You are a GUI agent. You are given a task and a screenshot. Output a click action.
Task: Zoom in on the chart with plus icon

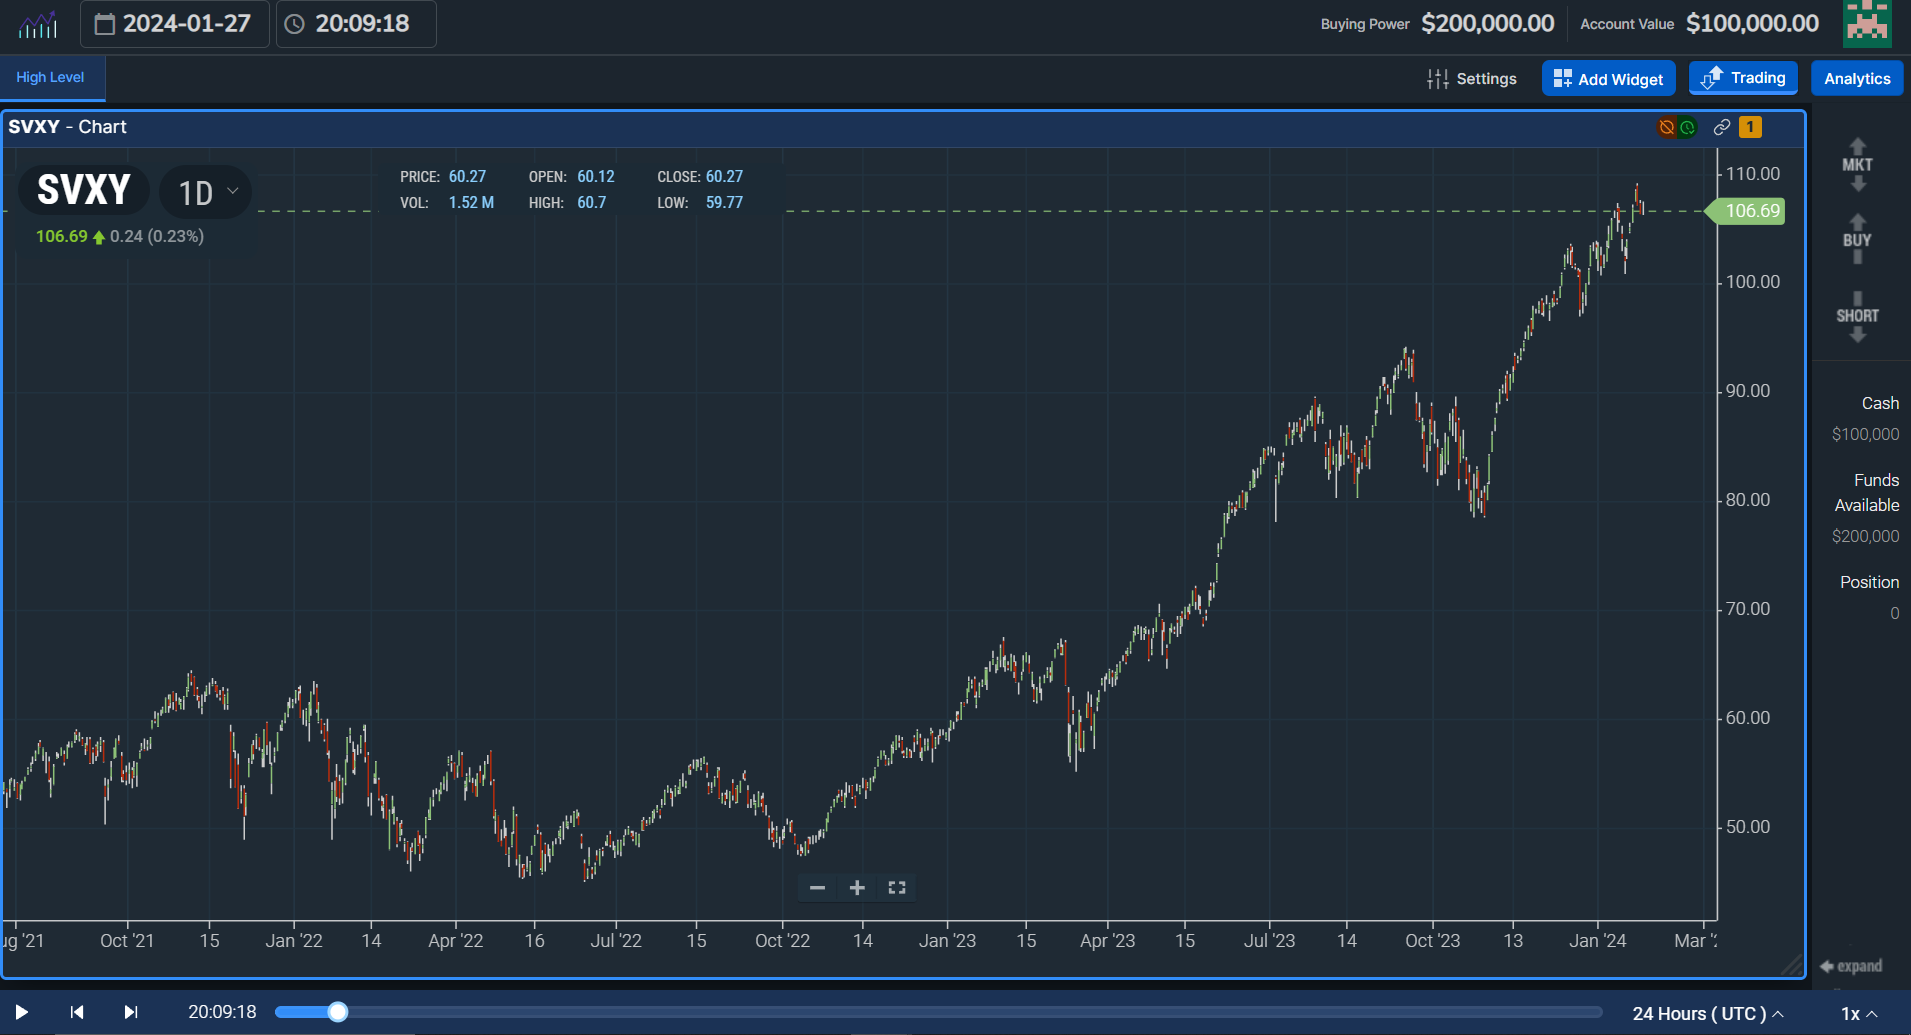[x=856, y=887]
